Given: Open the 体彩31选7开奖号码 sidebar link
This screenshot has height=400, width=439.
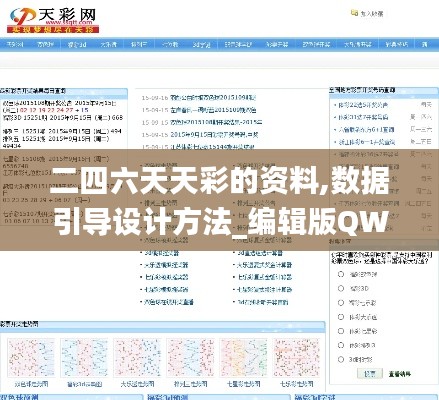Looking at the screenshot, I should point(363,117).
